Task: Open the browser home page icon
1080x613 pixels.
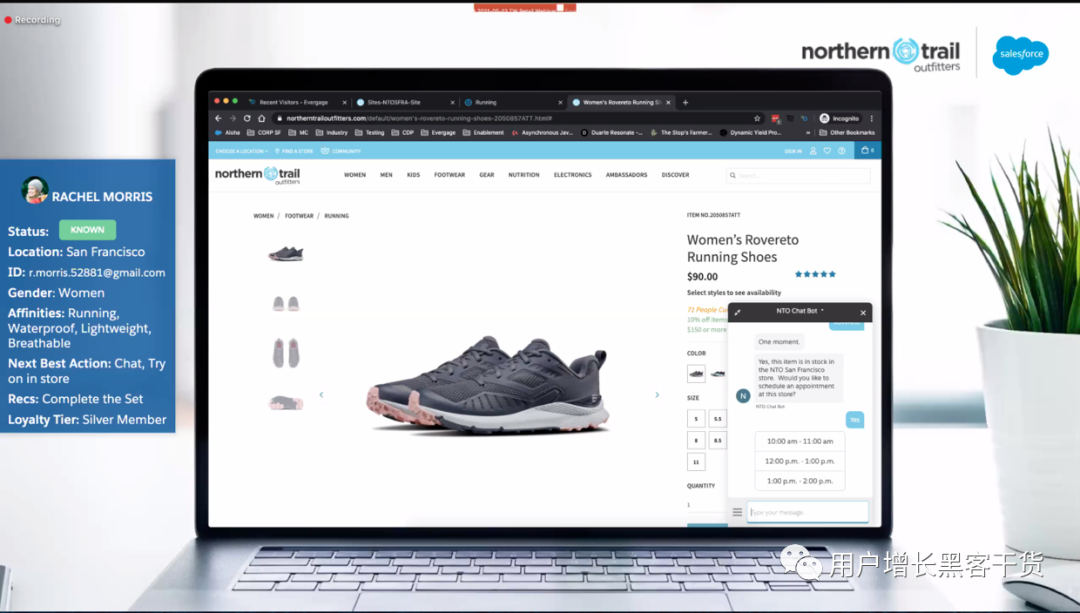Action: click(262, 118)
